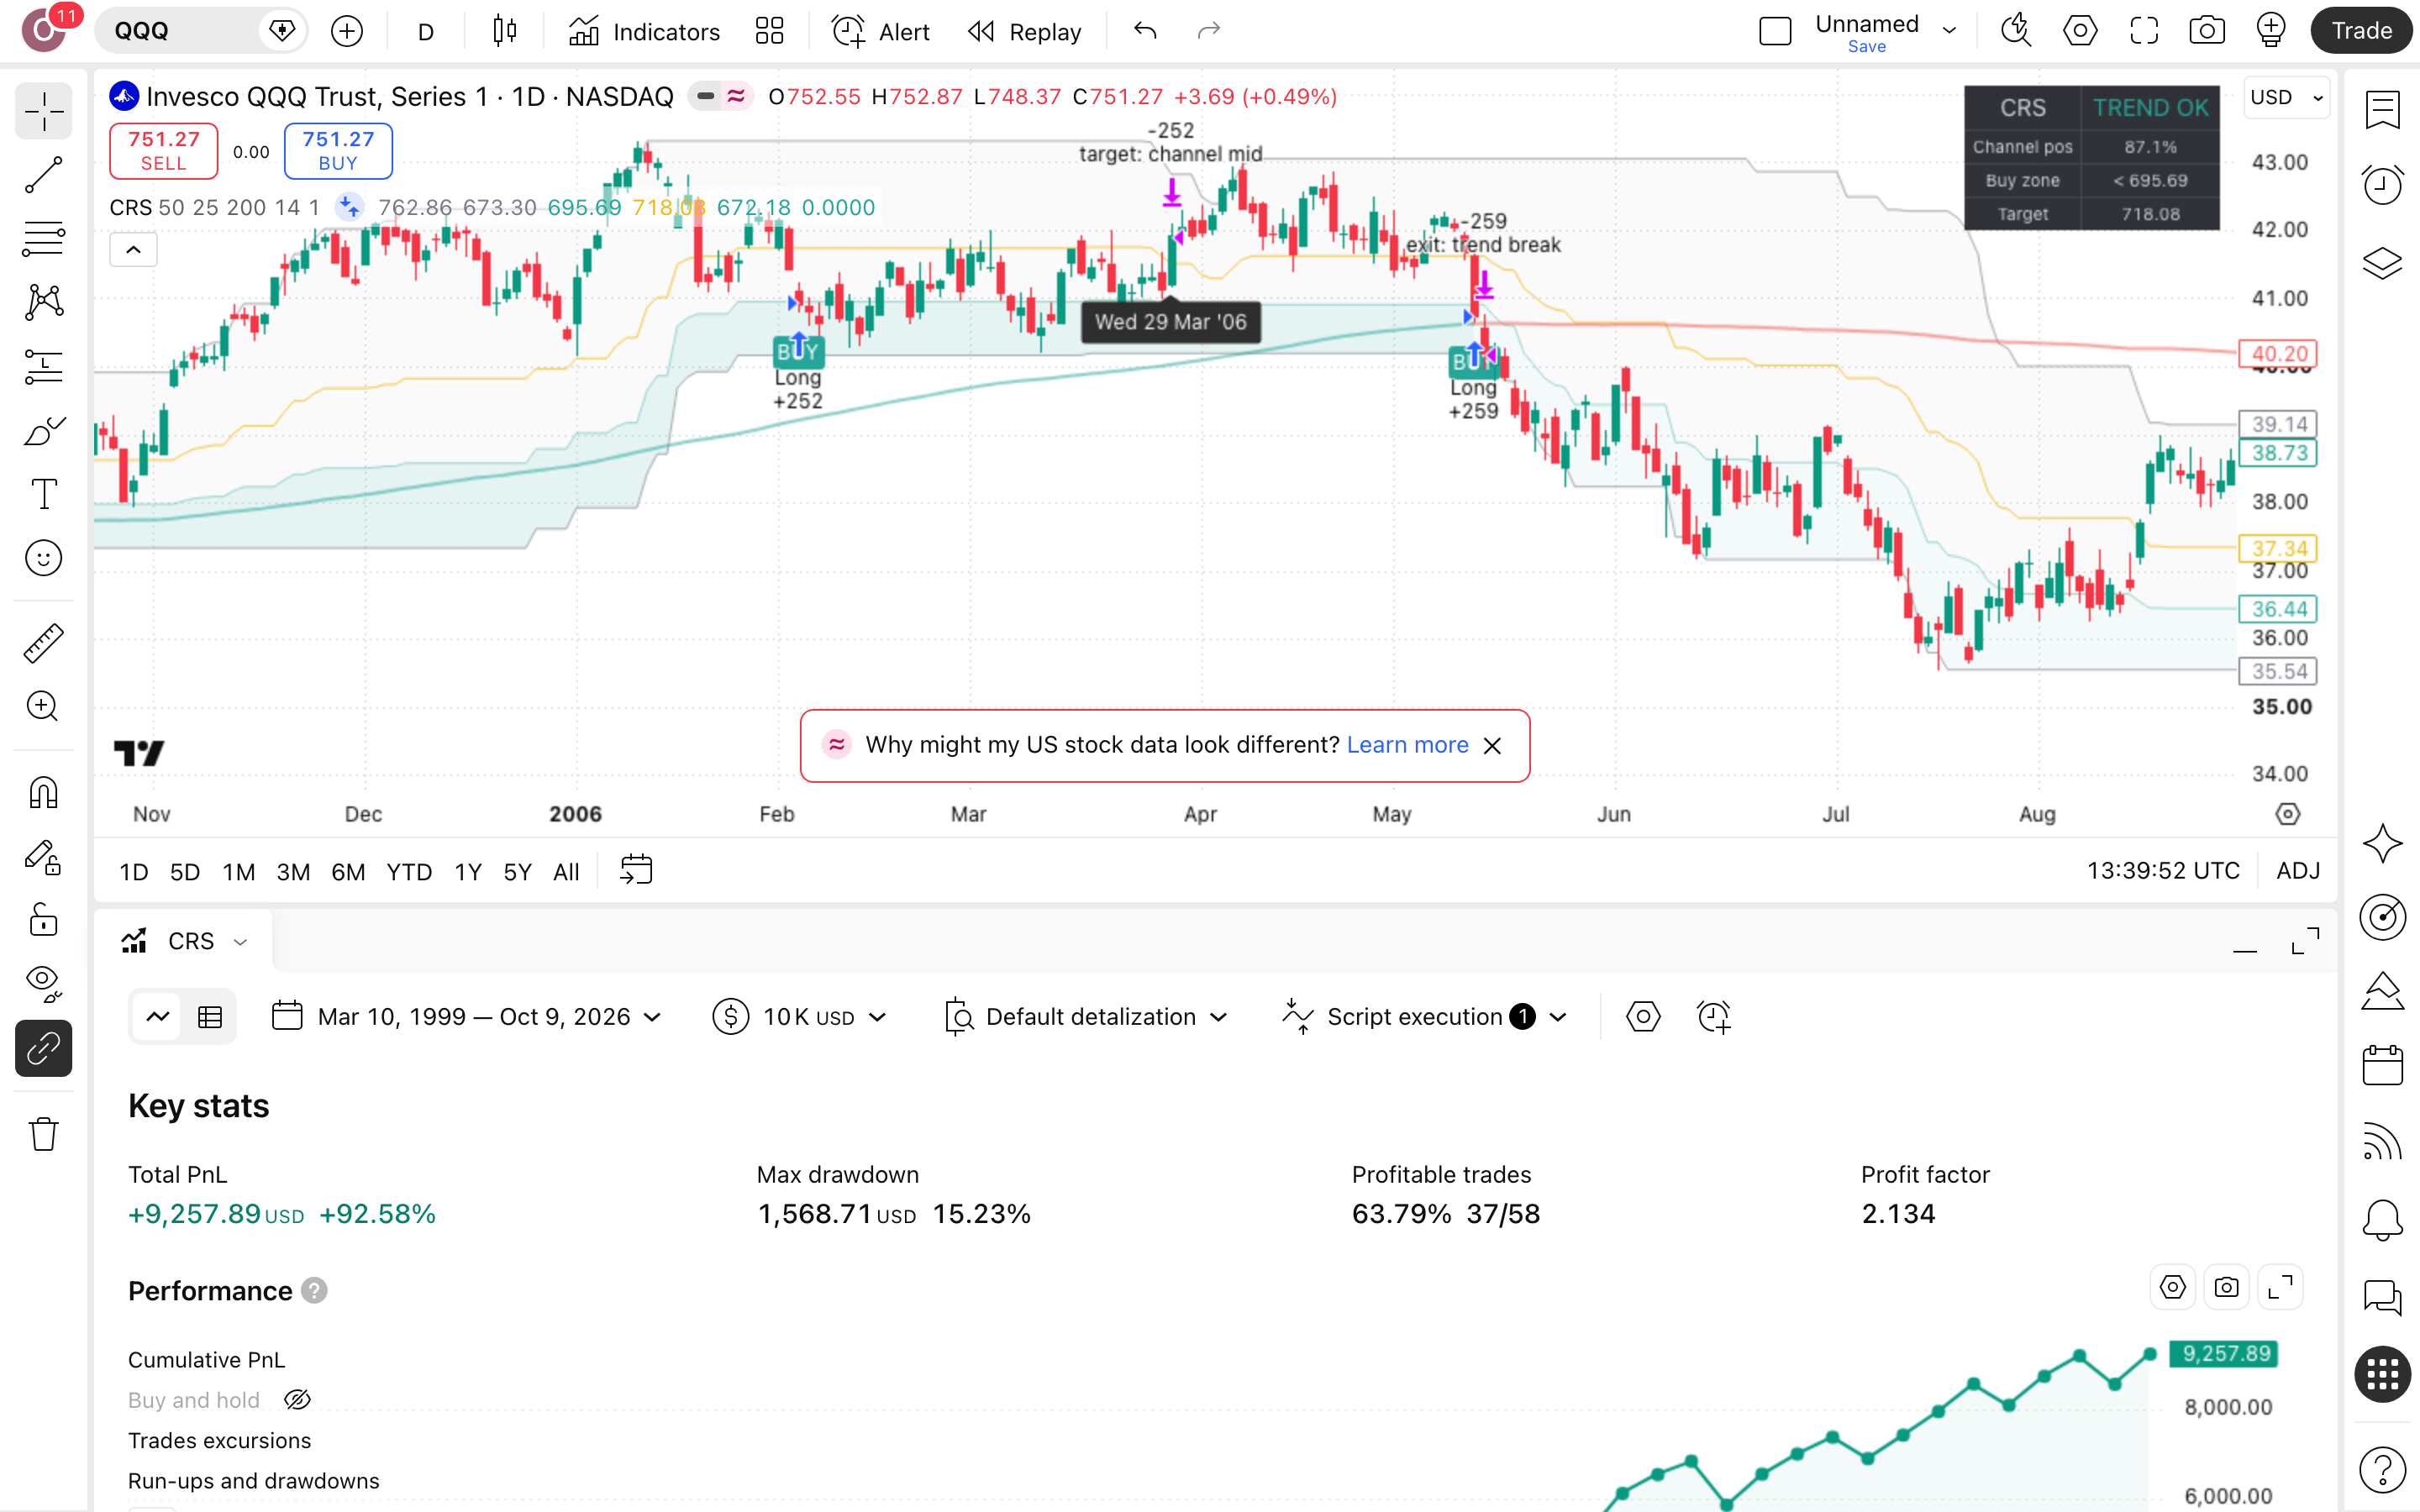Remove drawings with the trash icon

point(43,1134)
